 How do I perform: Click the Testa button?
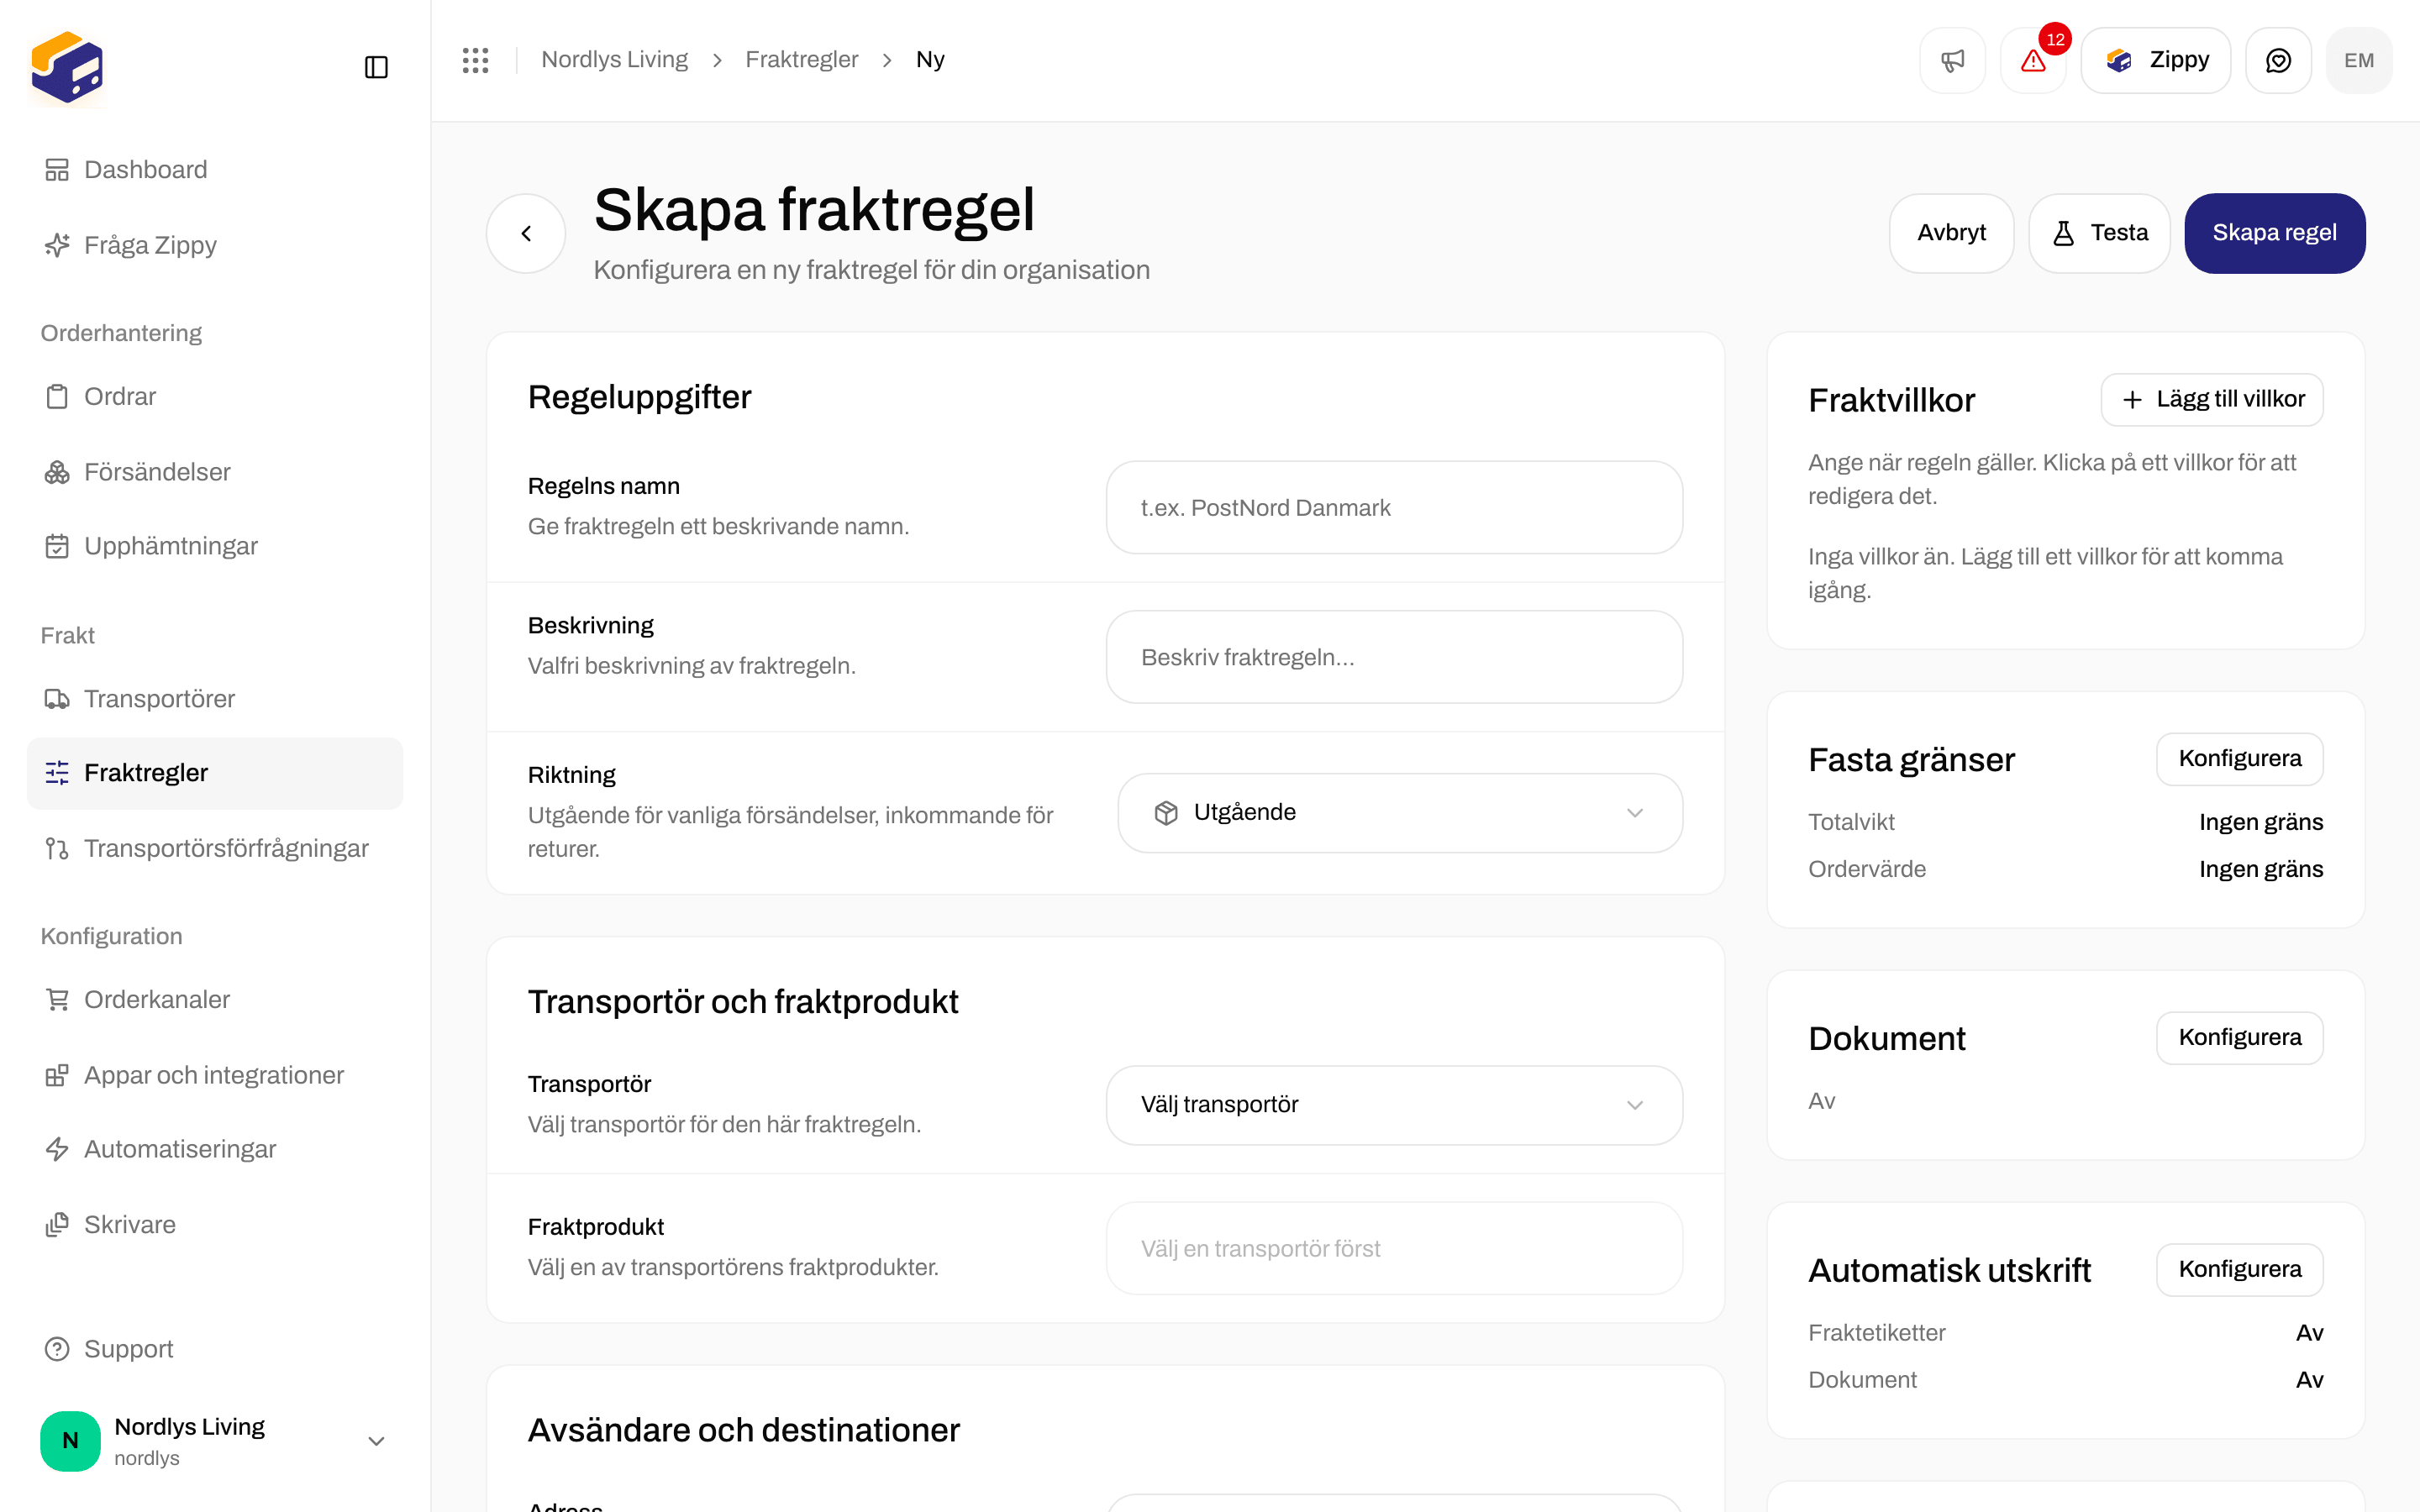2099,233
